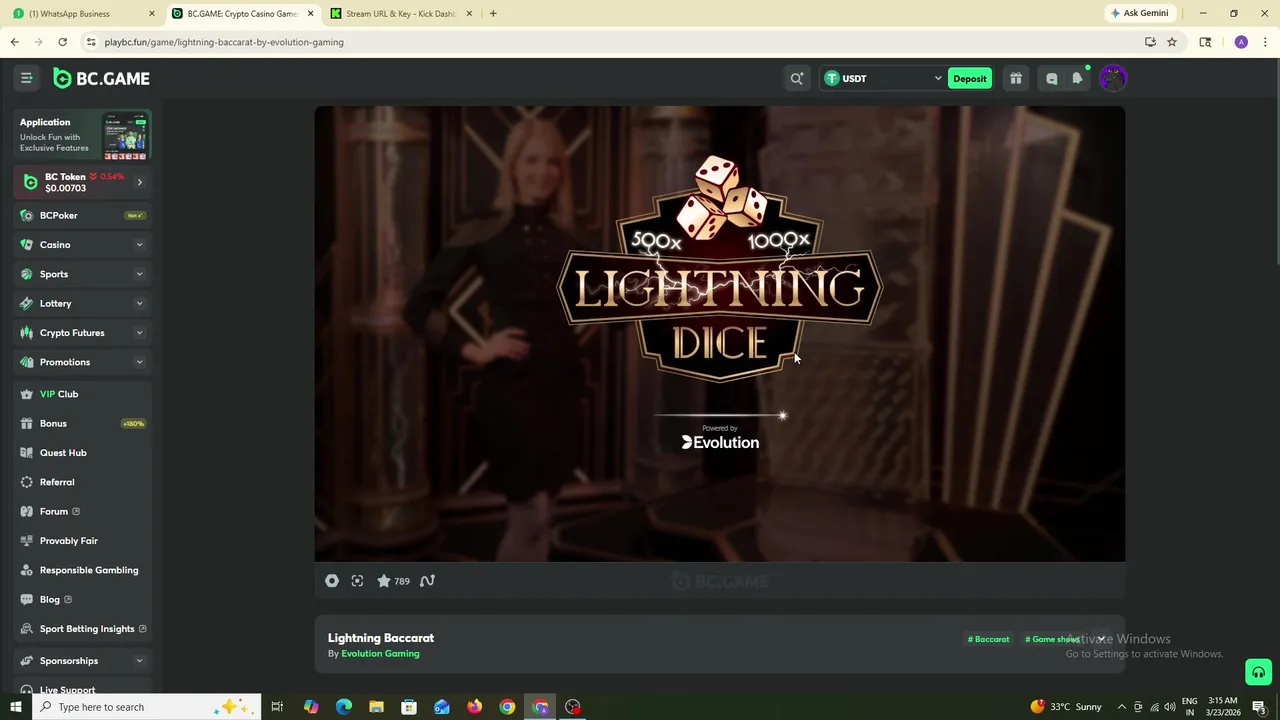The height and width of the screenshot is (720, 1280).
Task: Open the Chrome profile avatar in the toolbar
Action: (1241, 42)
